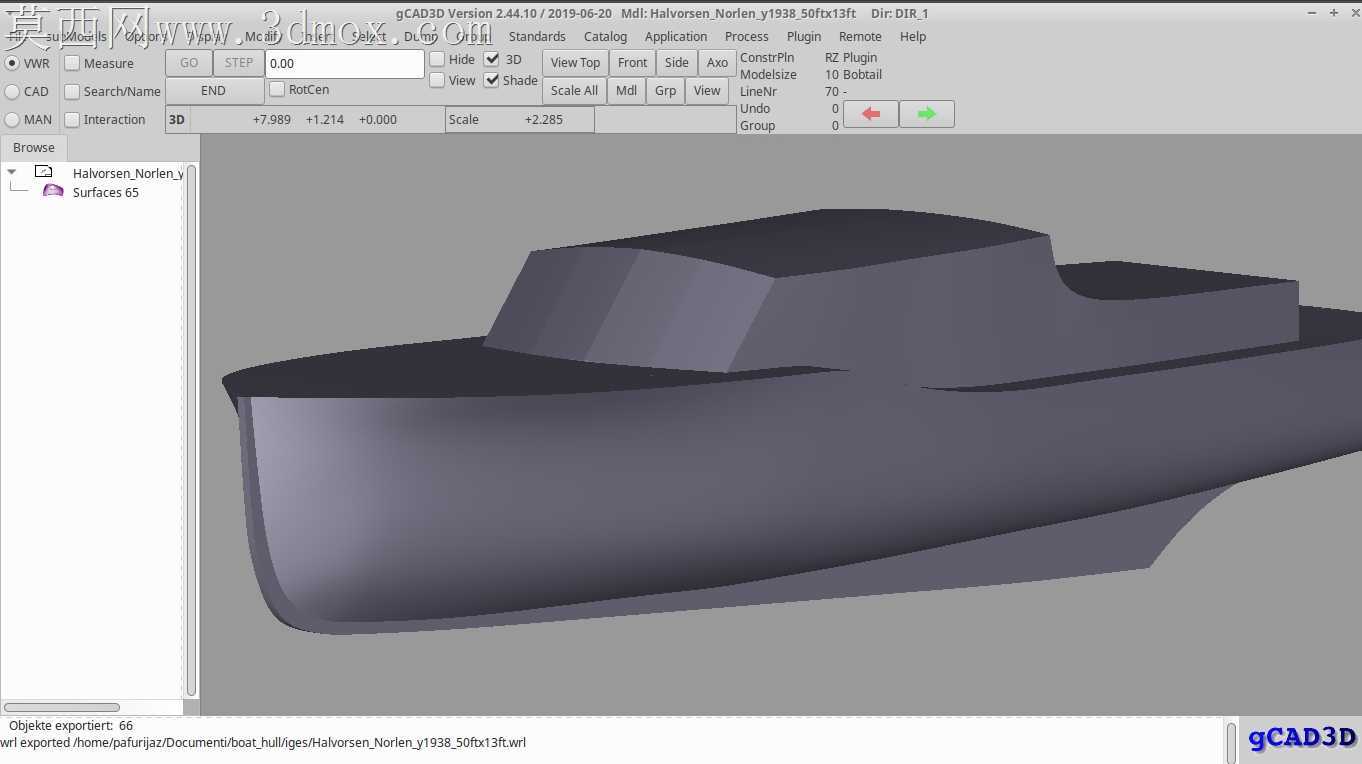
Task: Click the "10 Bobtail" value
Action: click(853, 74)
